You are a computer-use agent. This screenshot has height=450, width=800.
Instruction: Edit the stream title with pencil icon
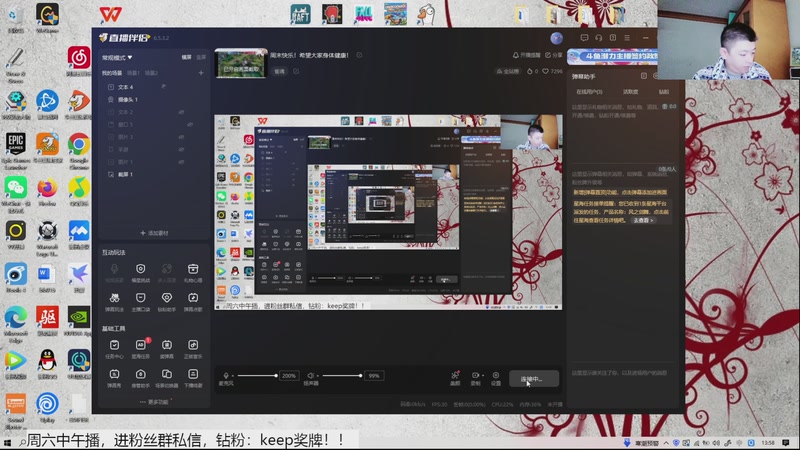359,55
